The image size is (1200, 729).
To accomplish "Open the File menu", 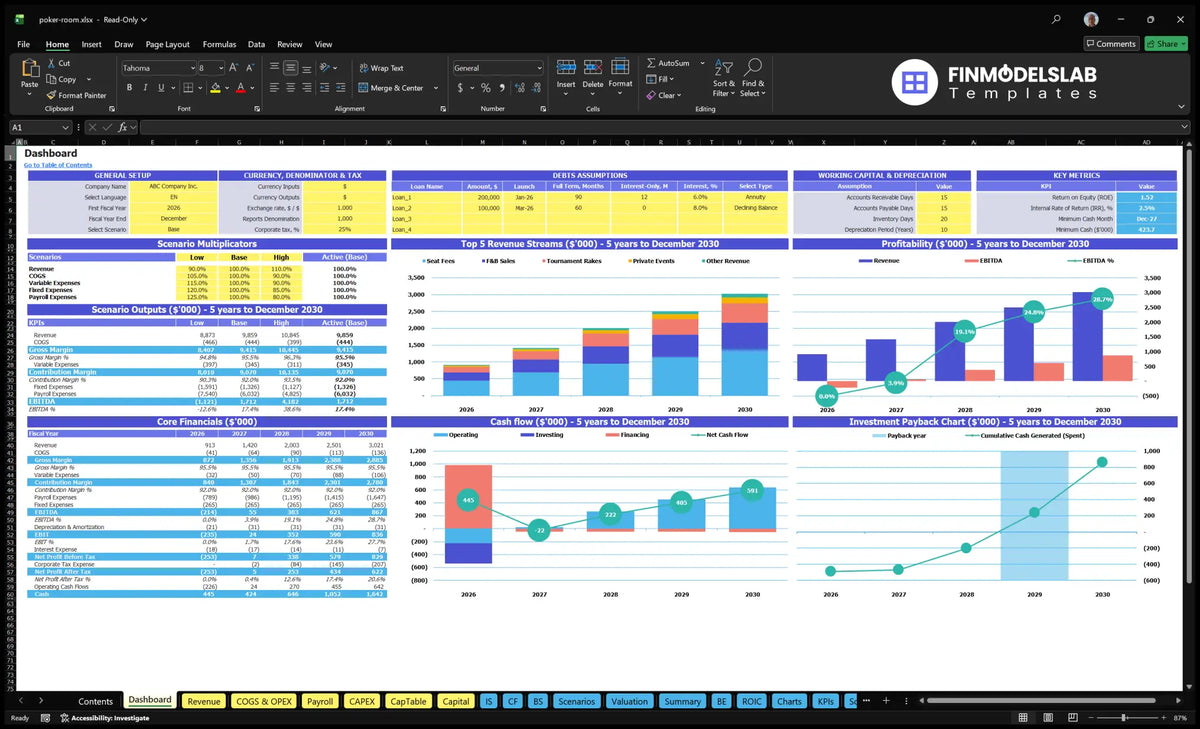I will click(23, 44).
